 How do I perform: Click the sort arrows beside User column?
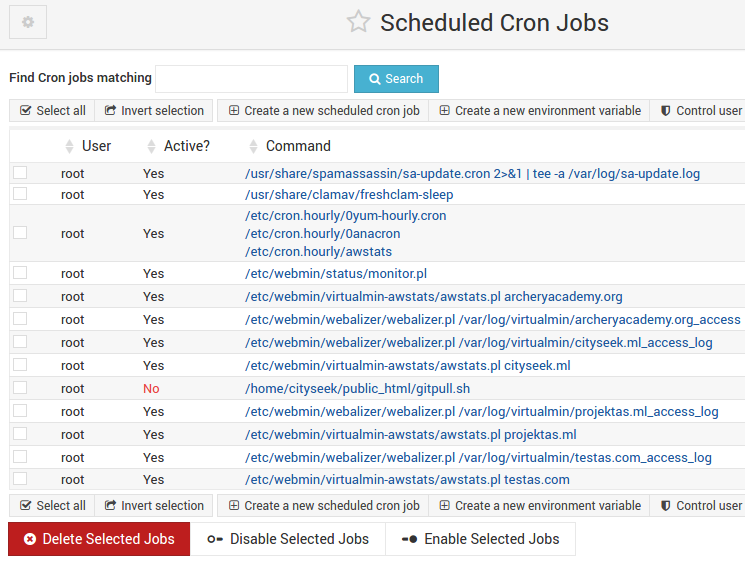(69, 146)
